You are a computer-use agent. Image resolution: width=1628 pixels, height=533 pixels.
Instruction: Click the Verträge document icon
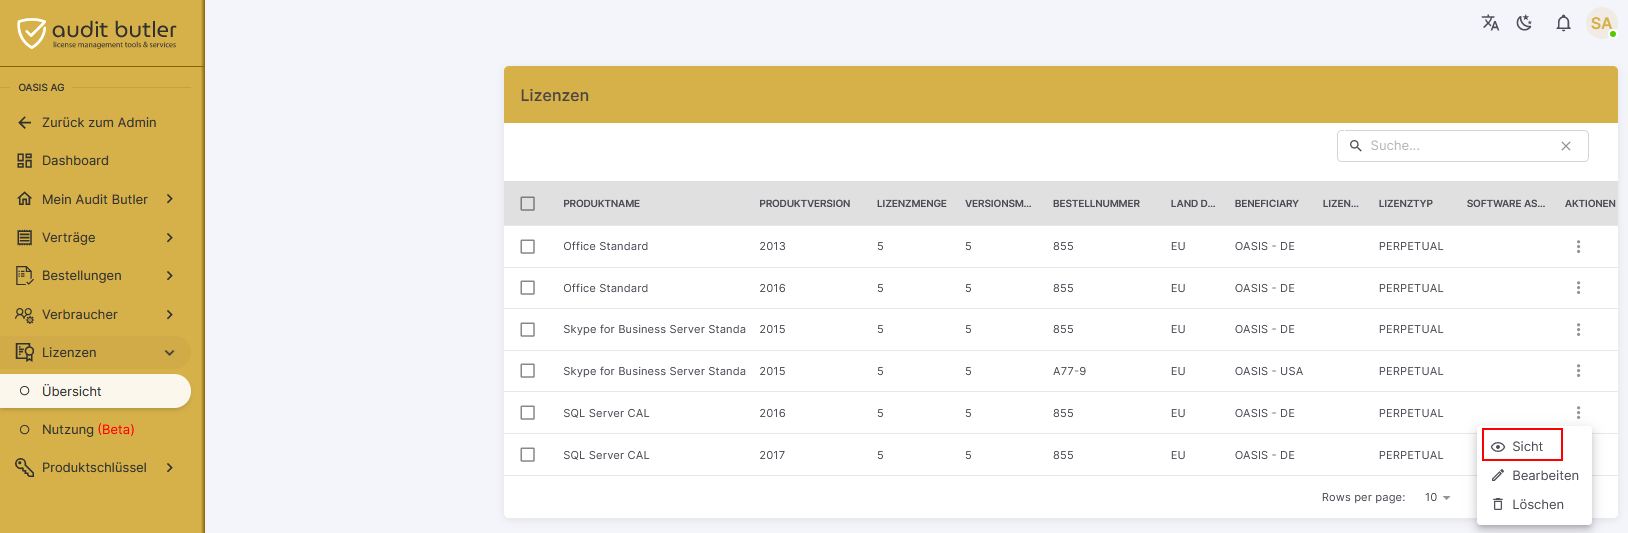25,238
